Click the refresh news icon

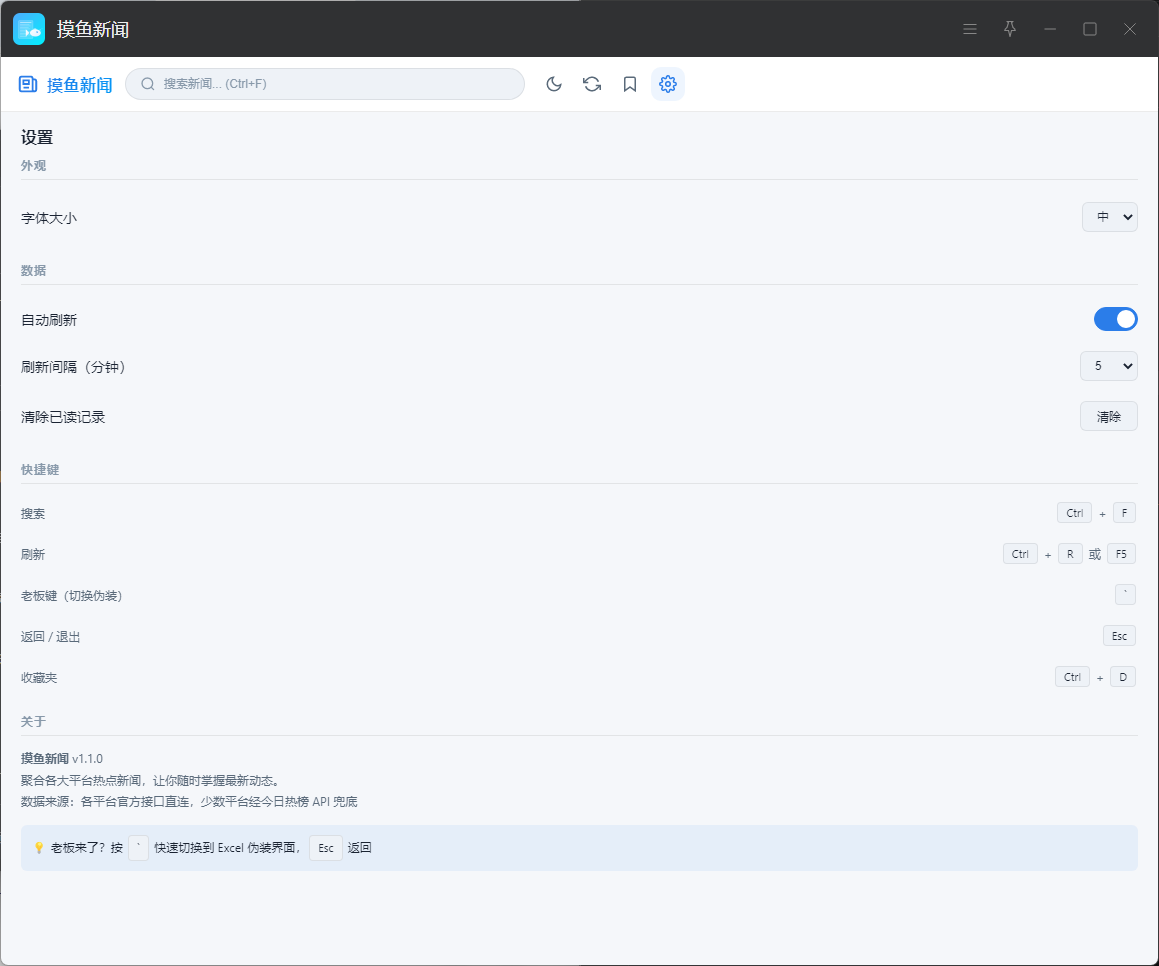coord(592,84)
